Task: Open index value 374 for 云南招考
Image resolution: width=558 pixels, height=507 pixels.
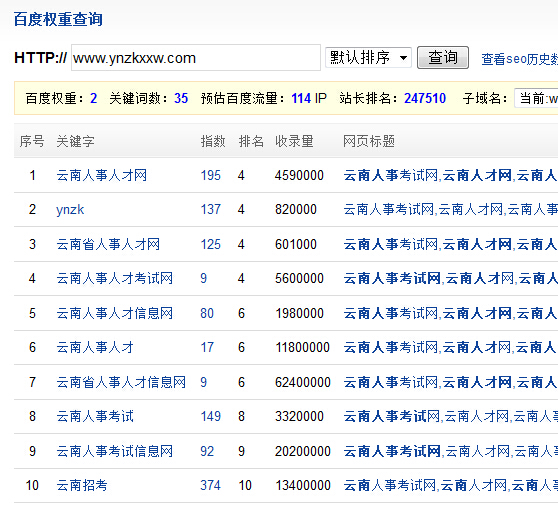Action: point(211,485)
